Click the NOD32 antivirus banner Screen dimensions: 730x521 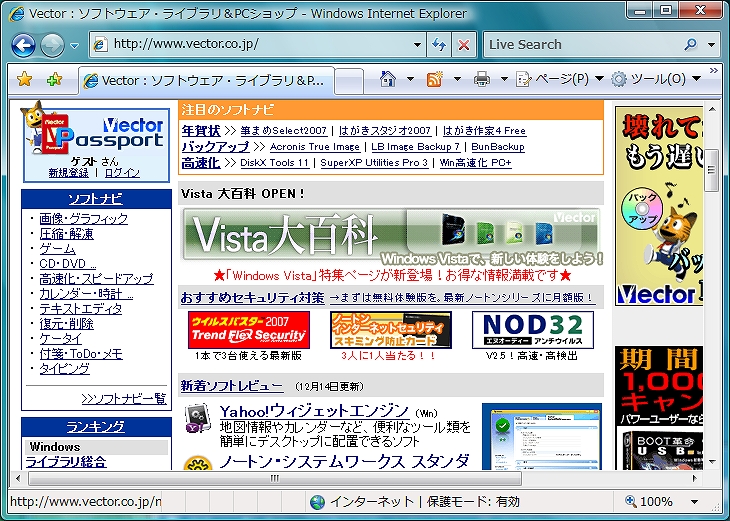click(533, 330)
